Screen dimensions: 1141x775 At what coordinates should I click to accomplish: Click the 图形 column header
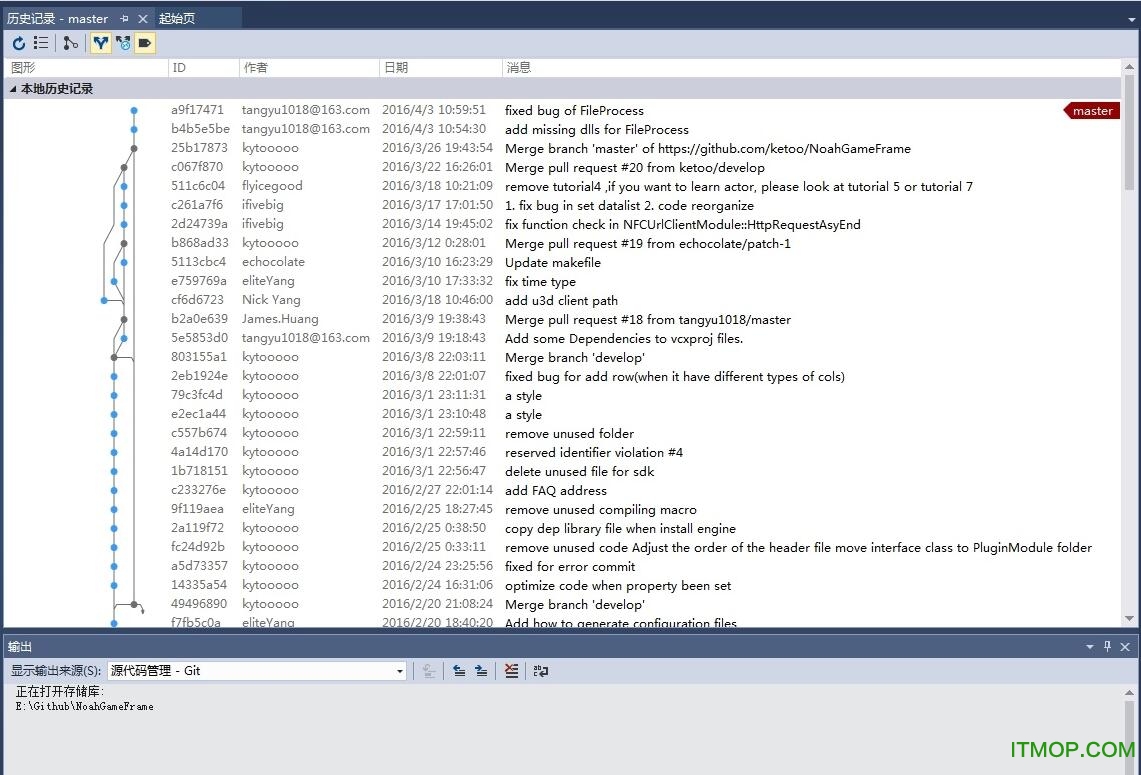[x=86, y=68]
